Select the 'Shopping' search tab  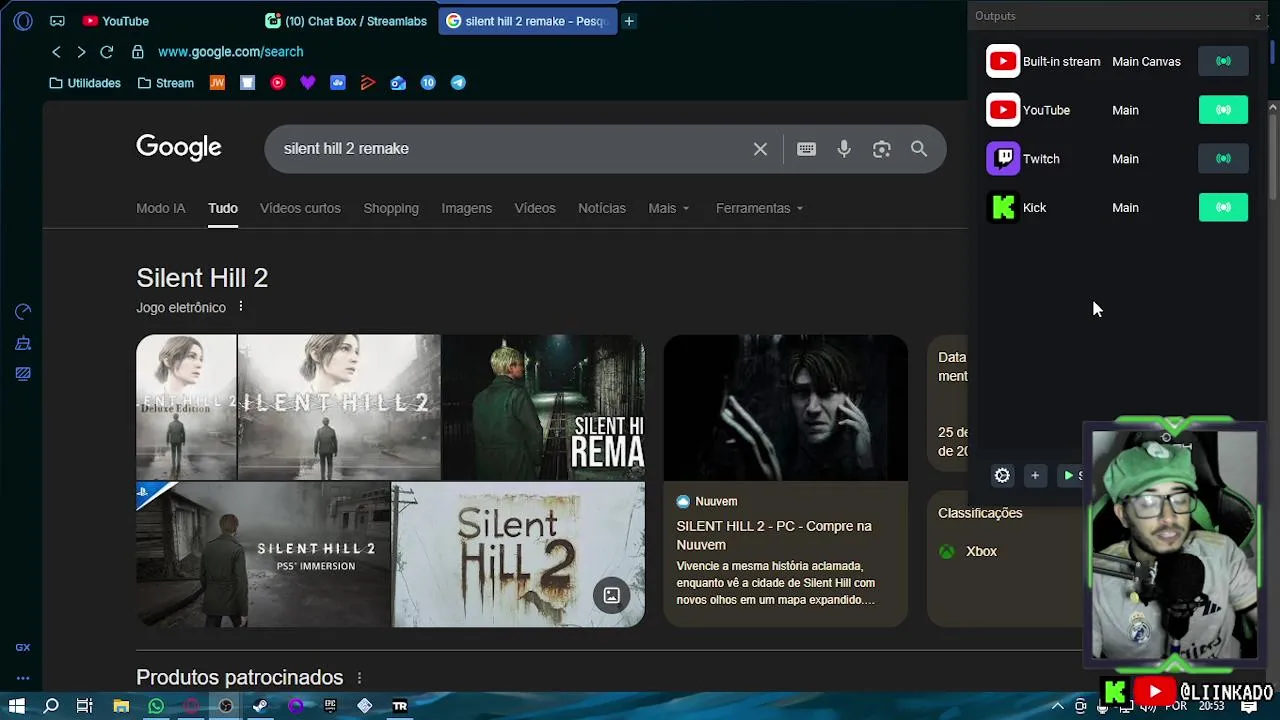[x=391, y=208]
